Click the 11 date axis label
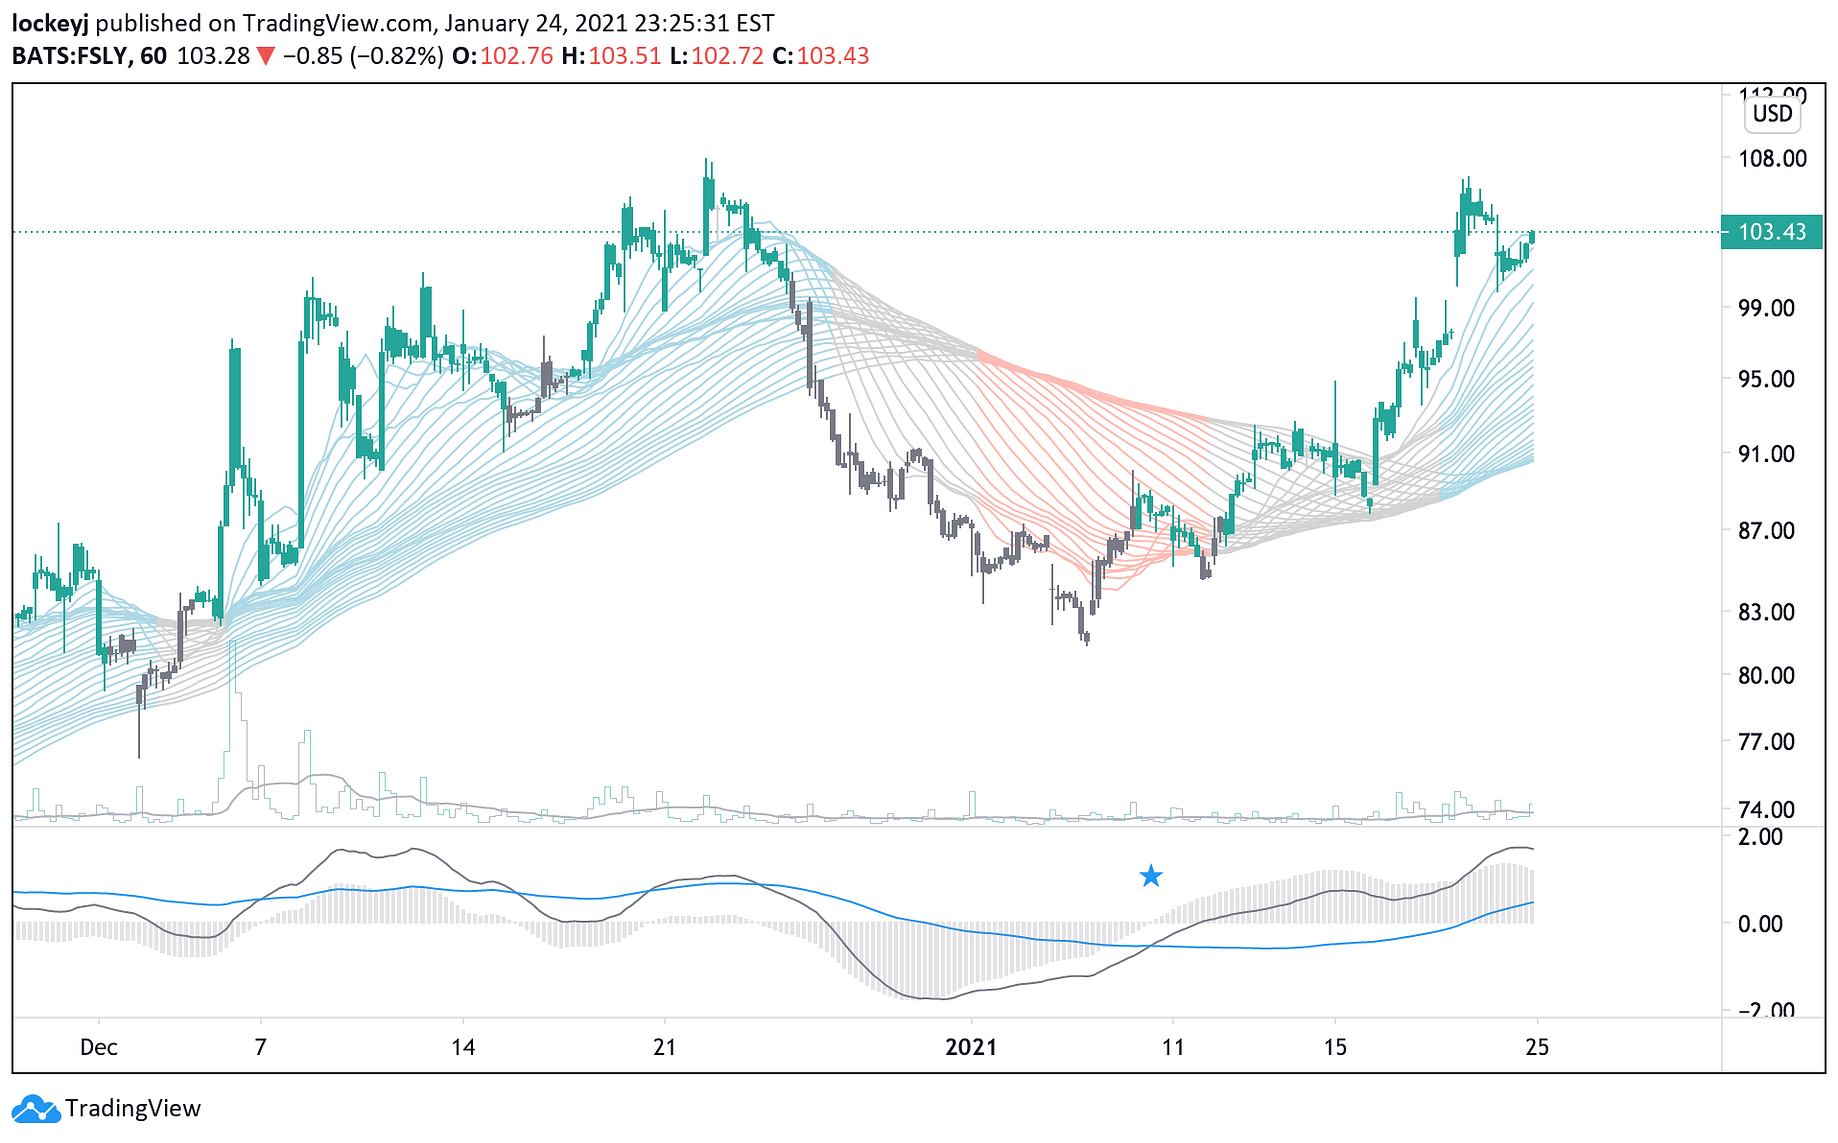Image resolution: width=1838 pixels, height=1143 pixels. pos(1173,1047)
